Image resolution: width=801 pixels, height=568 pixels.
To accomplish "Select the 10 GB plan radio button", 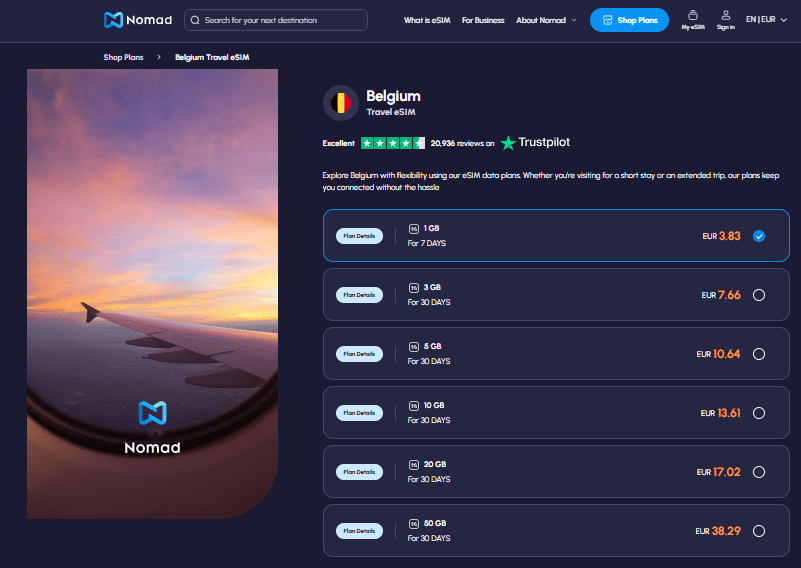I will point(759,413).
